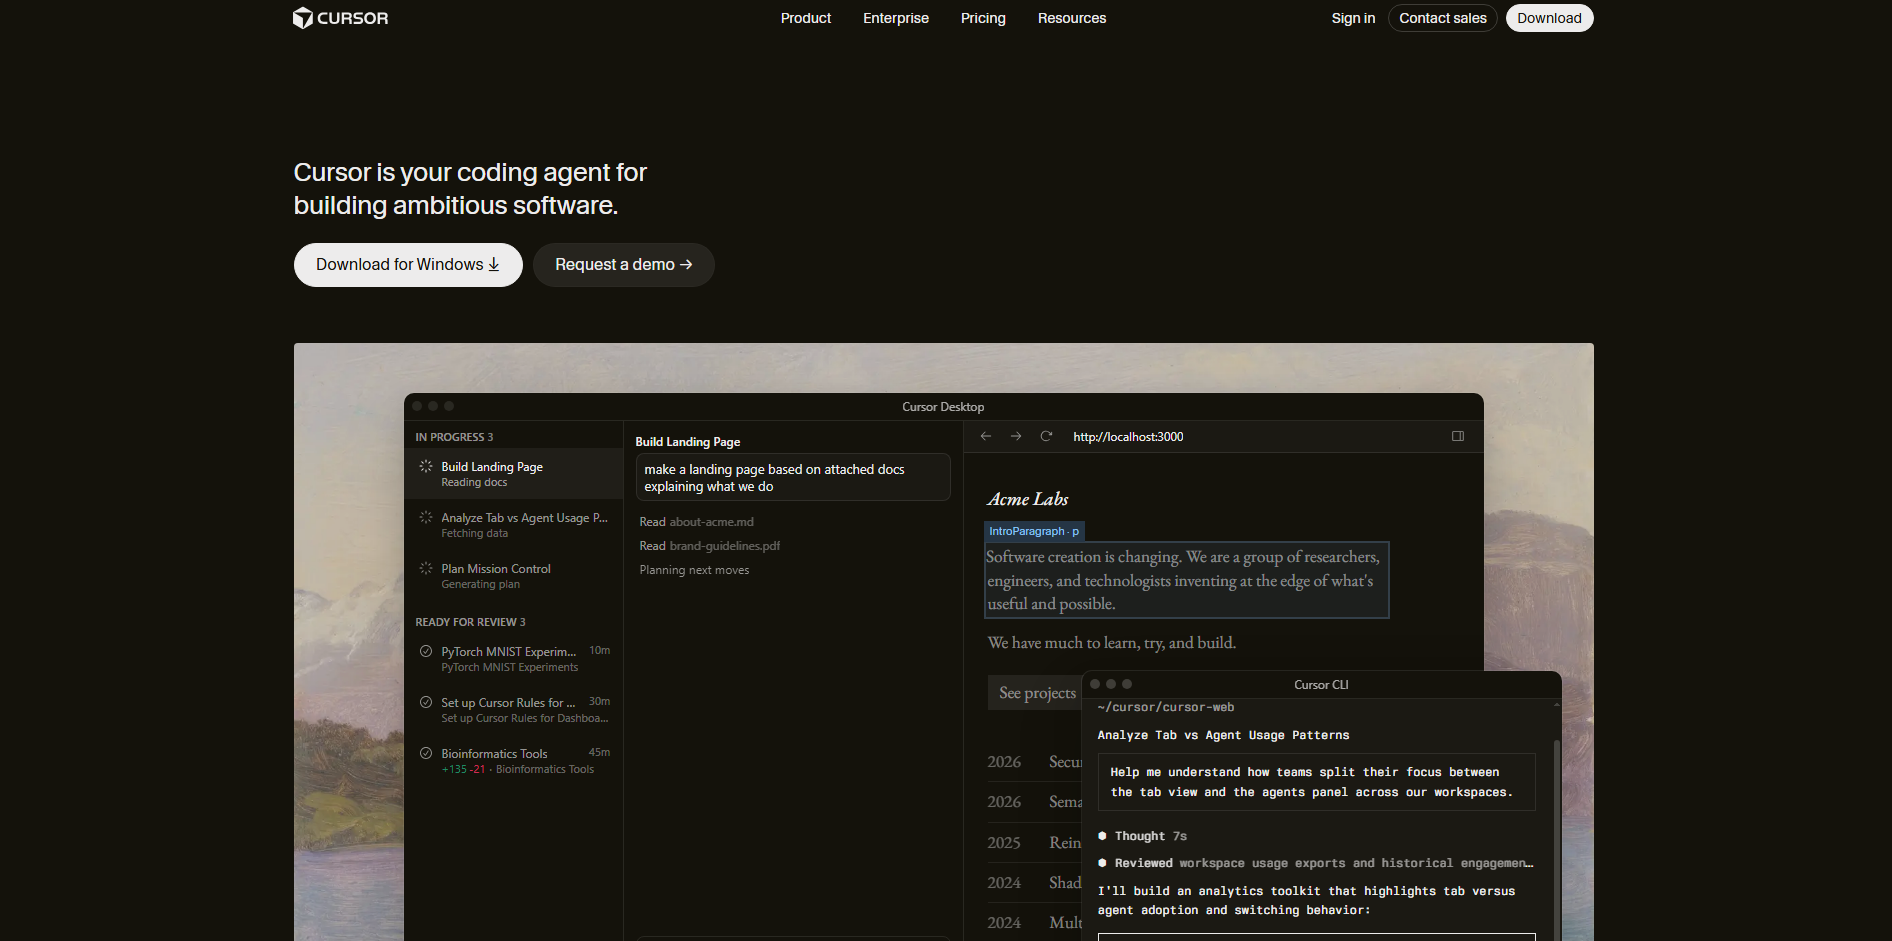Click the Contact sales button

tap(1442, 18)
